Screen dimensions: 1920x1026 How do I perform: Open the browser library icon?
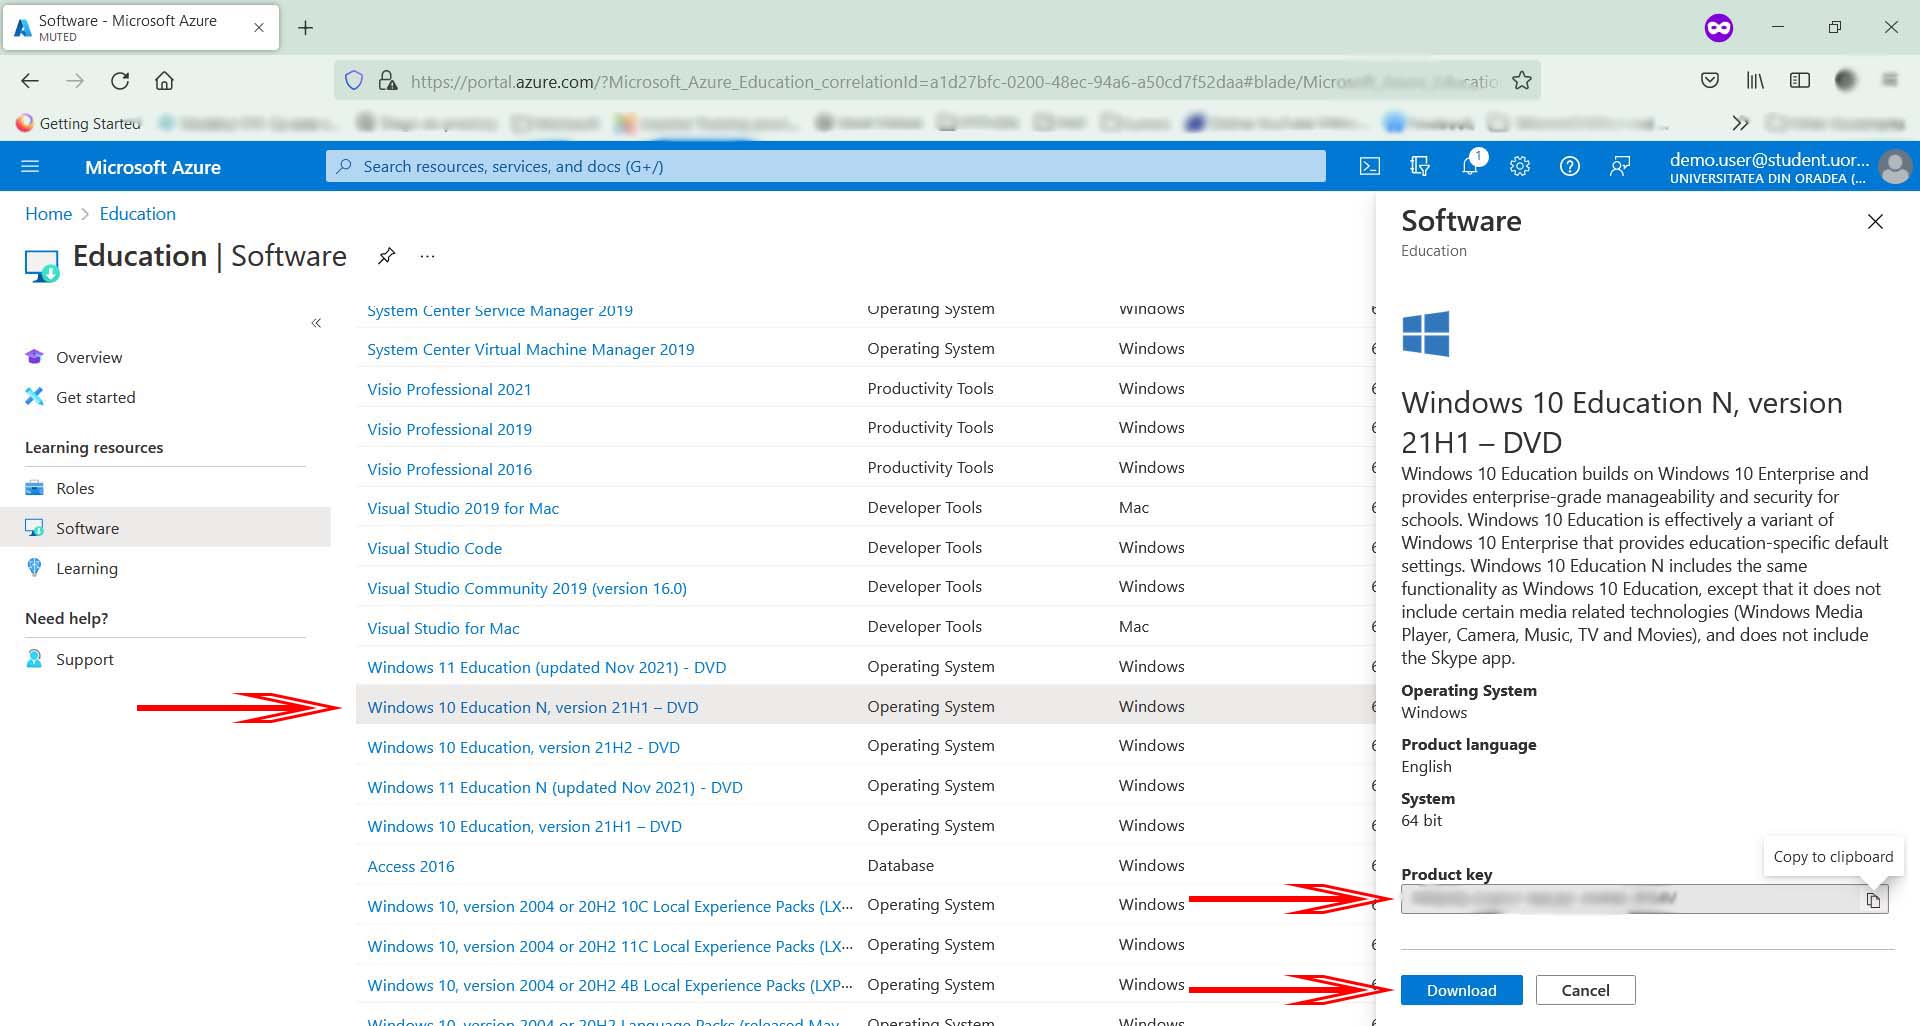coord(1755,81)
